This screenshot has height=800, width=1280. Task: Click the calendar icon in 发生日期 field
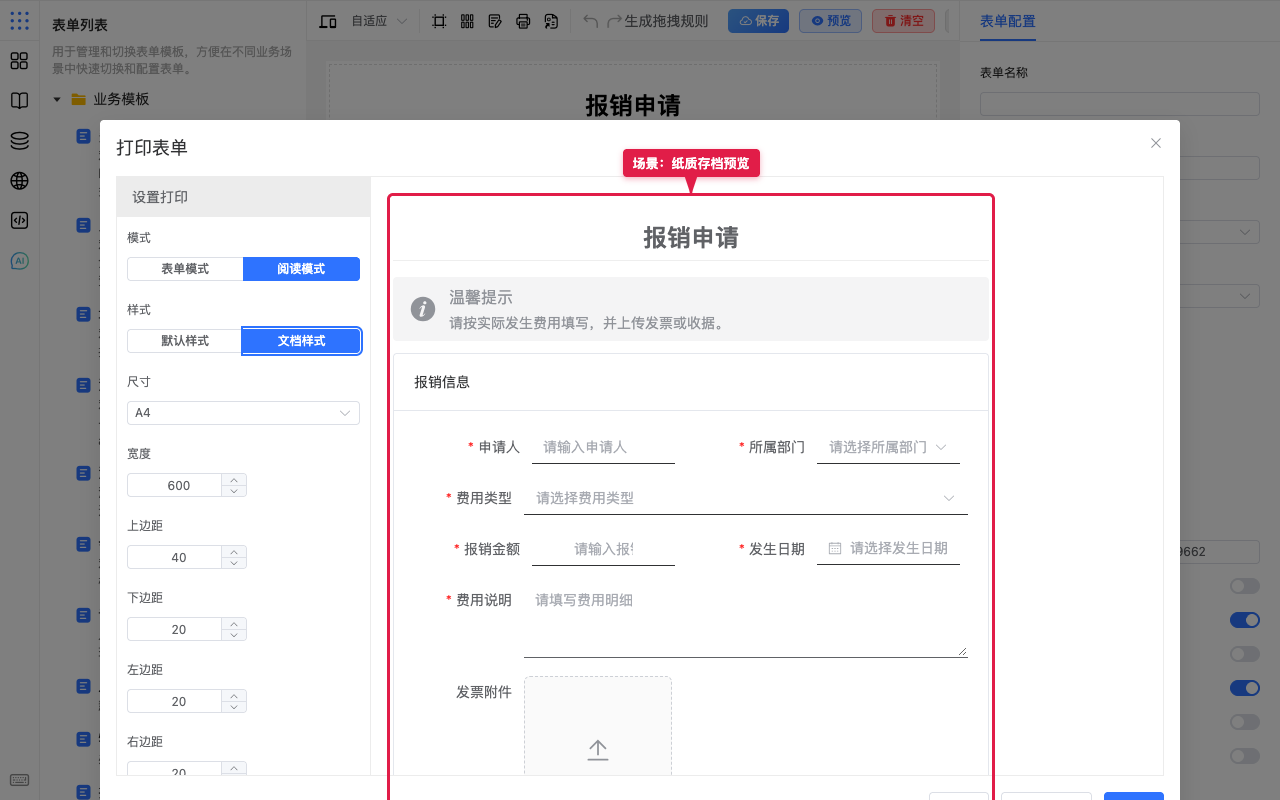pos(835,548)
